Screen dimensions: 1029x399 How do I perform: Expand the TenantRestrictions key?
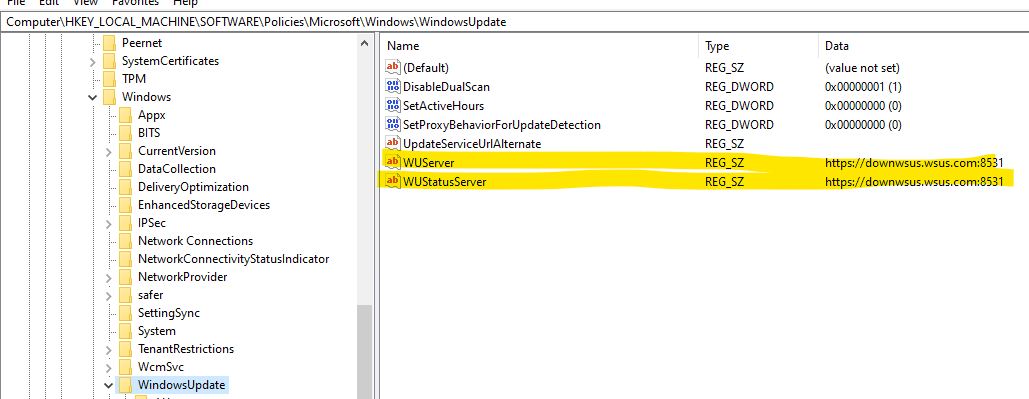tap(108, 349)
